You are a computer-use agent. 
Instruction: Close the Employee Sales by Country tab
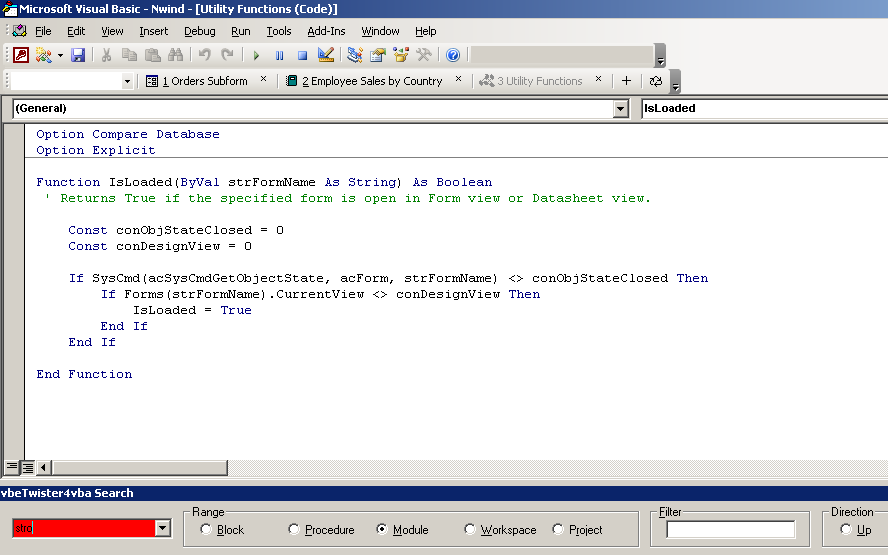click(458, 79)
